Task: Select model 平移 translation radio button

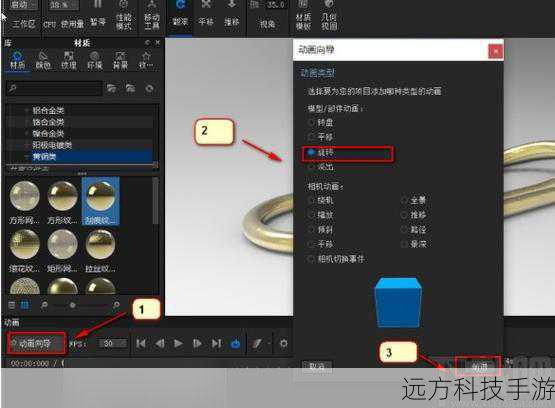Action: point(311,137)
